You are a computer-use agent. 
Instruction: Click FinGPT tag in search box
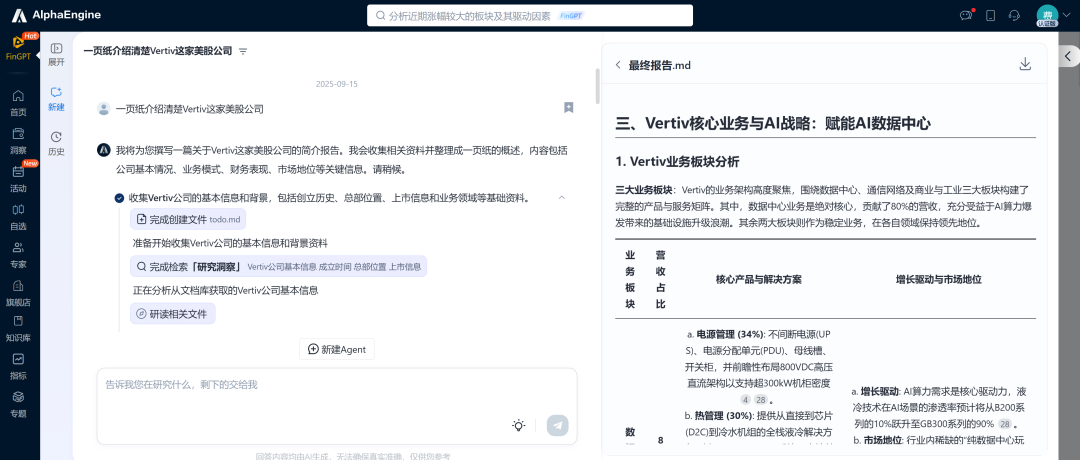click(x=571, y=16)
